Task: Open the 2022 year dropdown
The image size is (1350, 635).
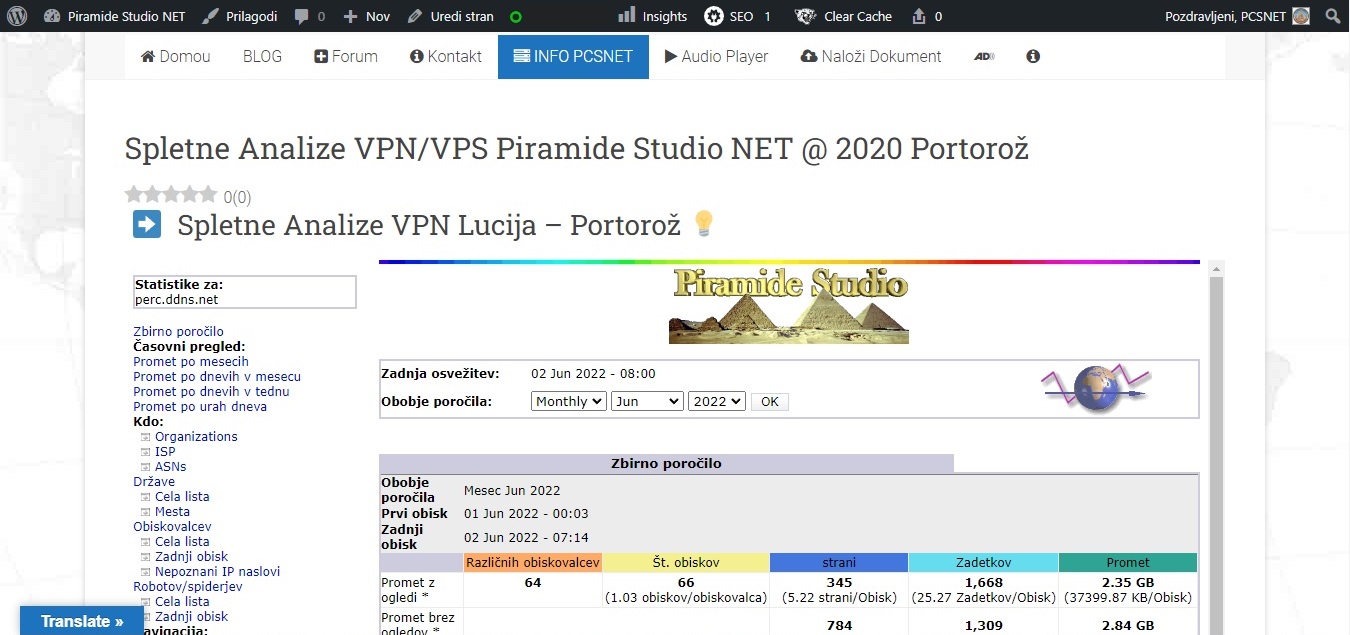Action: click(717, 401)
